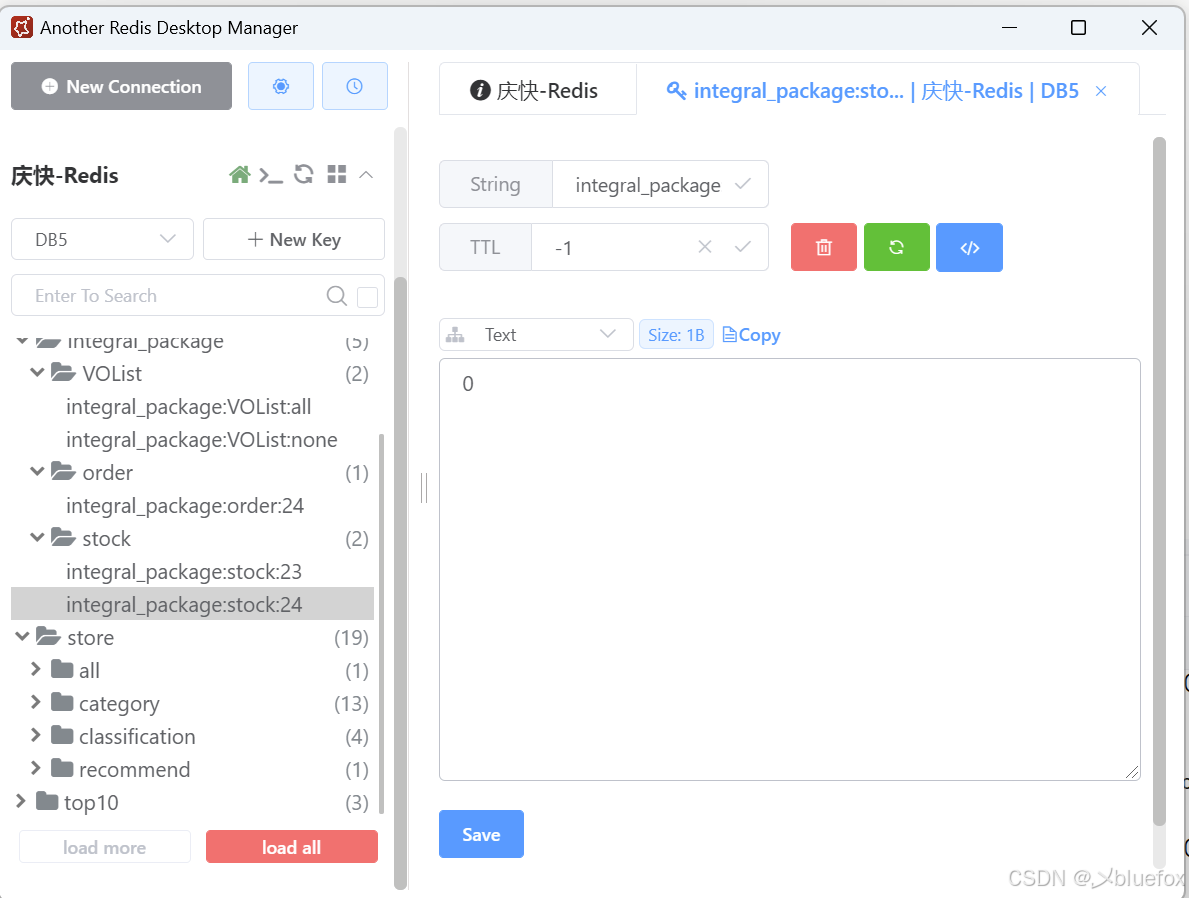
Task: Expand the recommend folder arrow
Action: [36, 768]
